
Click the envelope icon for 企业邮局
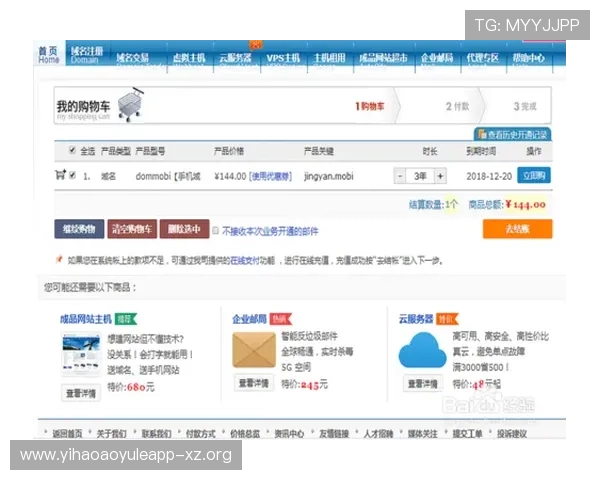coord(254,350)
